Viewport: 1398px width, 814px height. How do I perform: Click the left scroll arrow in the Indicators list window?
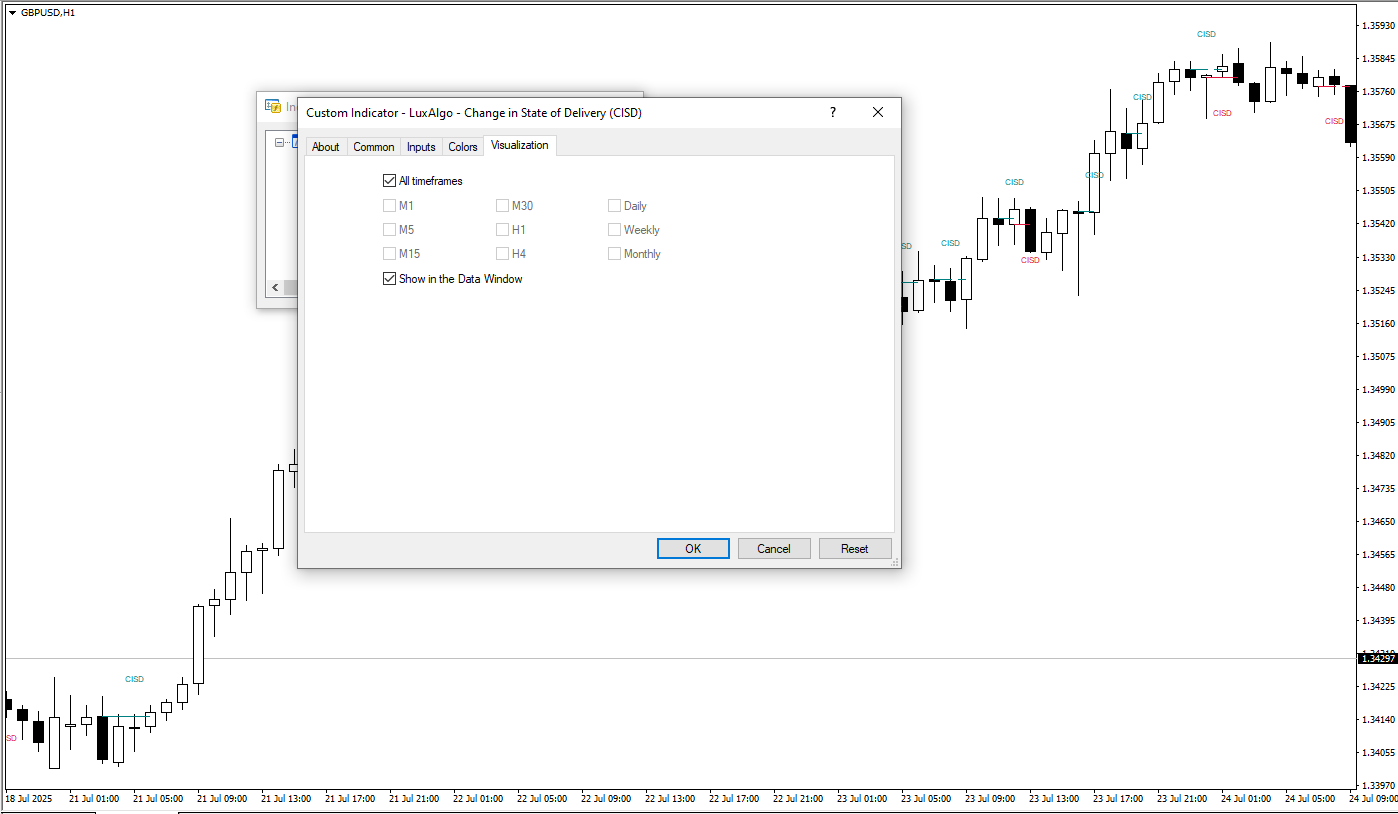click(274, 288)
